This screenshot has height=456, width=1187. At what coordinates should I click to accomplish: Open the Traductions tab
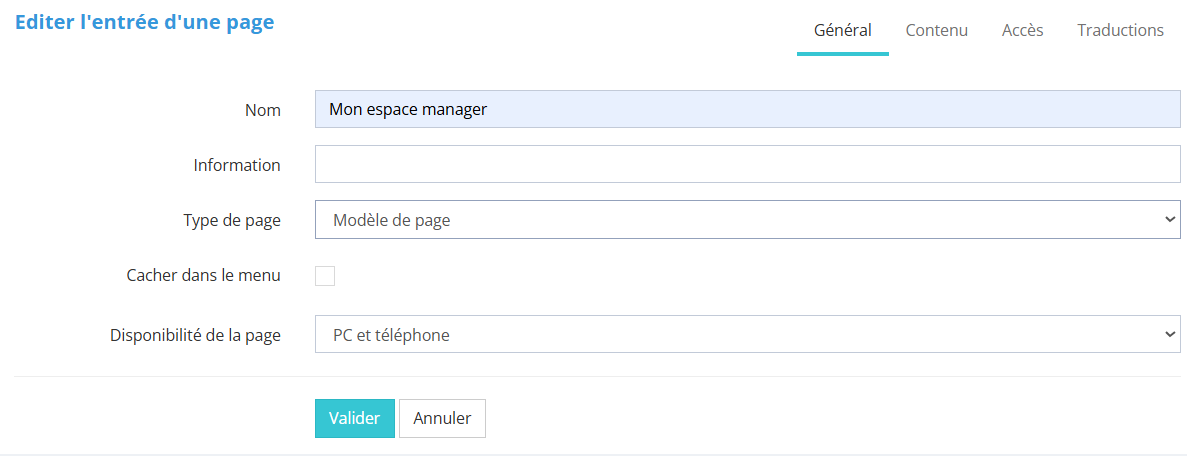[x=1120, y=30]
